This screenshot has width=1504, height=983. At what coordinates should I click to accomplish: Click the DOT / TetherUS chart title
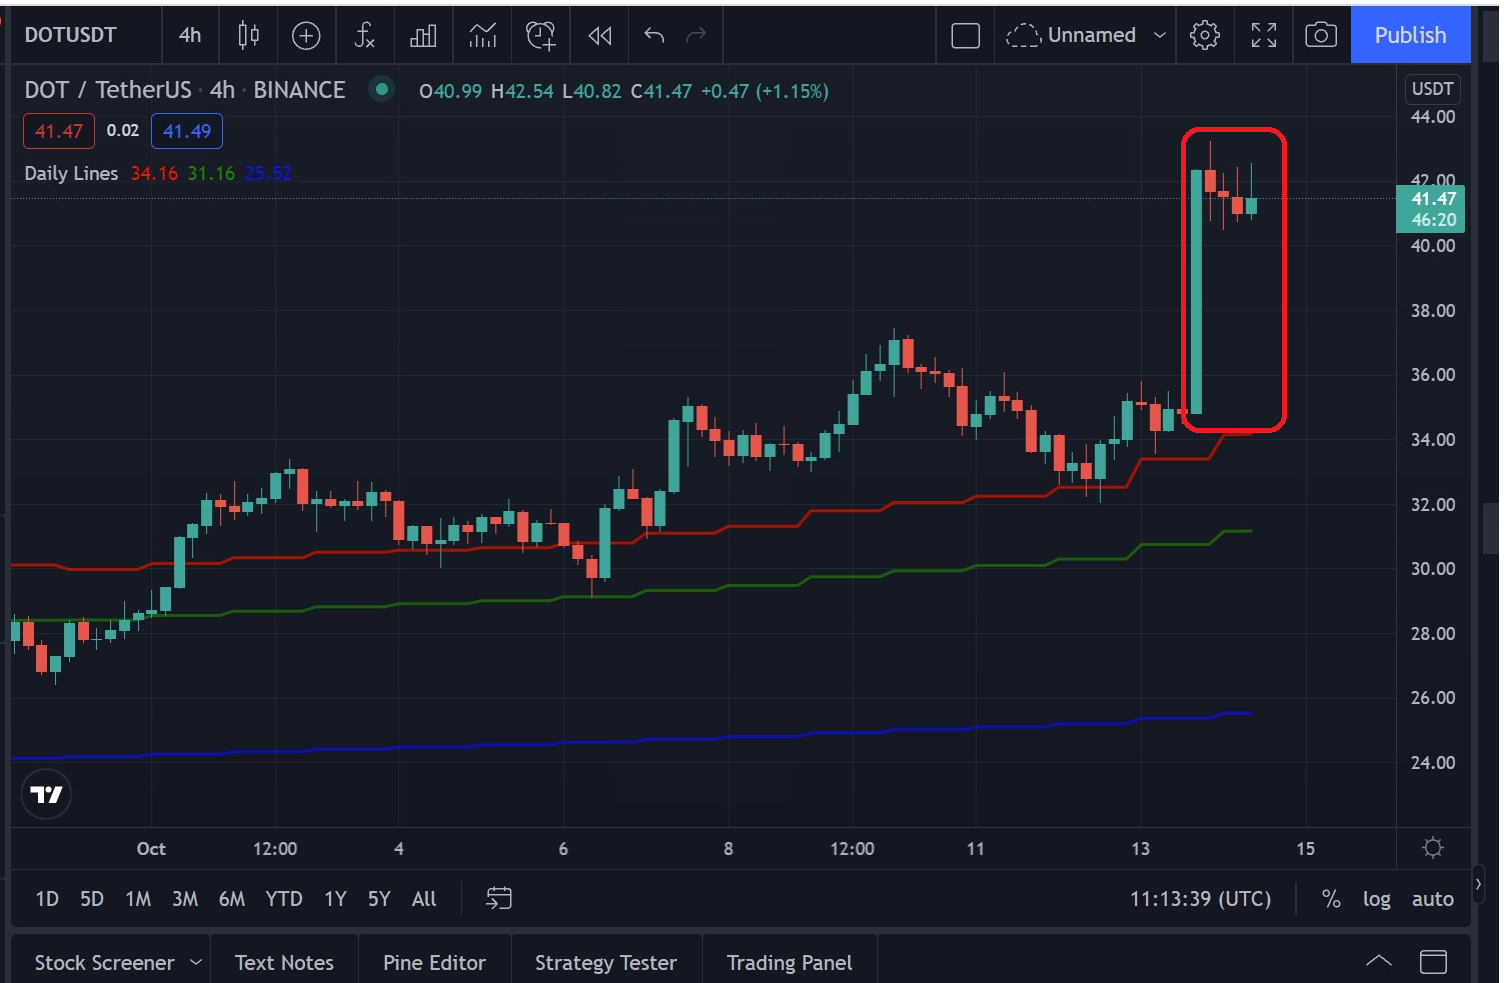click(x=108, y=90)
